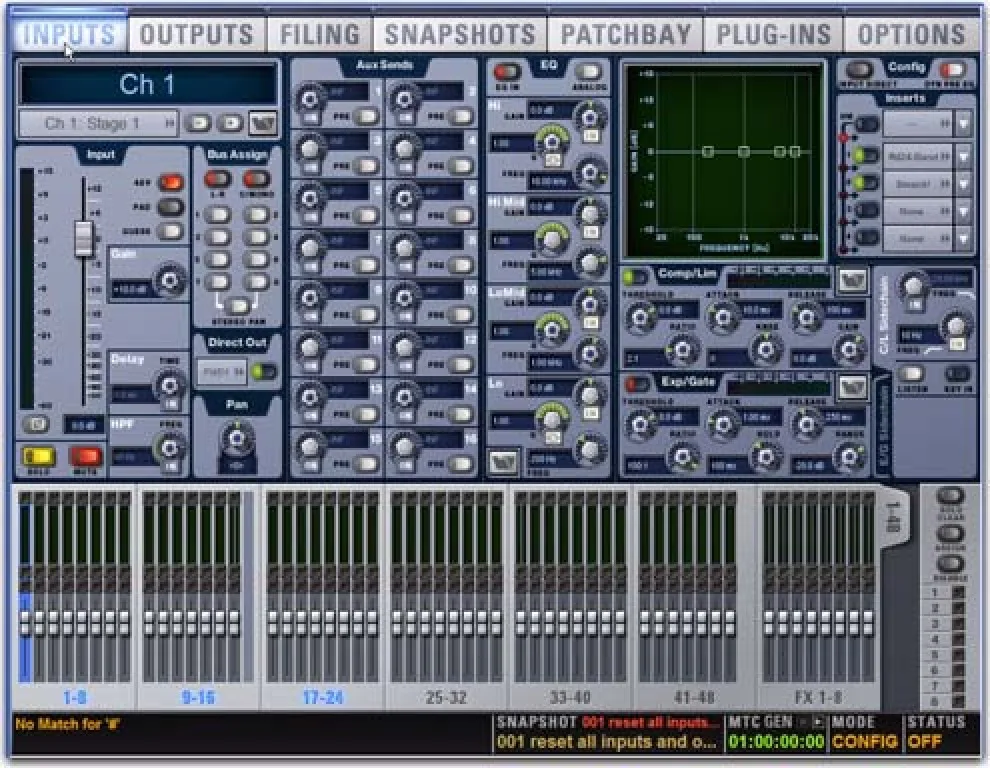Go to the PATCHBAY tab

(x=626, y=34)
